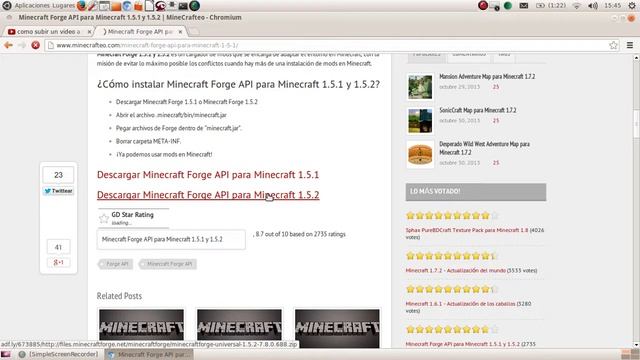This screenshot has width=640, height=360.
Task: Open 'Minecraft 1.7.2 - Actualización del mundo' link
Action: click(x=456, y=271)
